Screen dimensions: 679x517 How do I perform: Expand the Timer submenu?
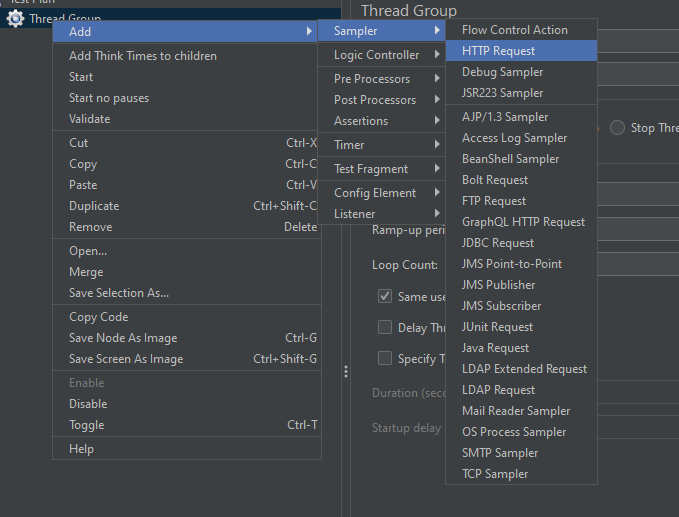382,145
